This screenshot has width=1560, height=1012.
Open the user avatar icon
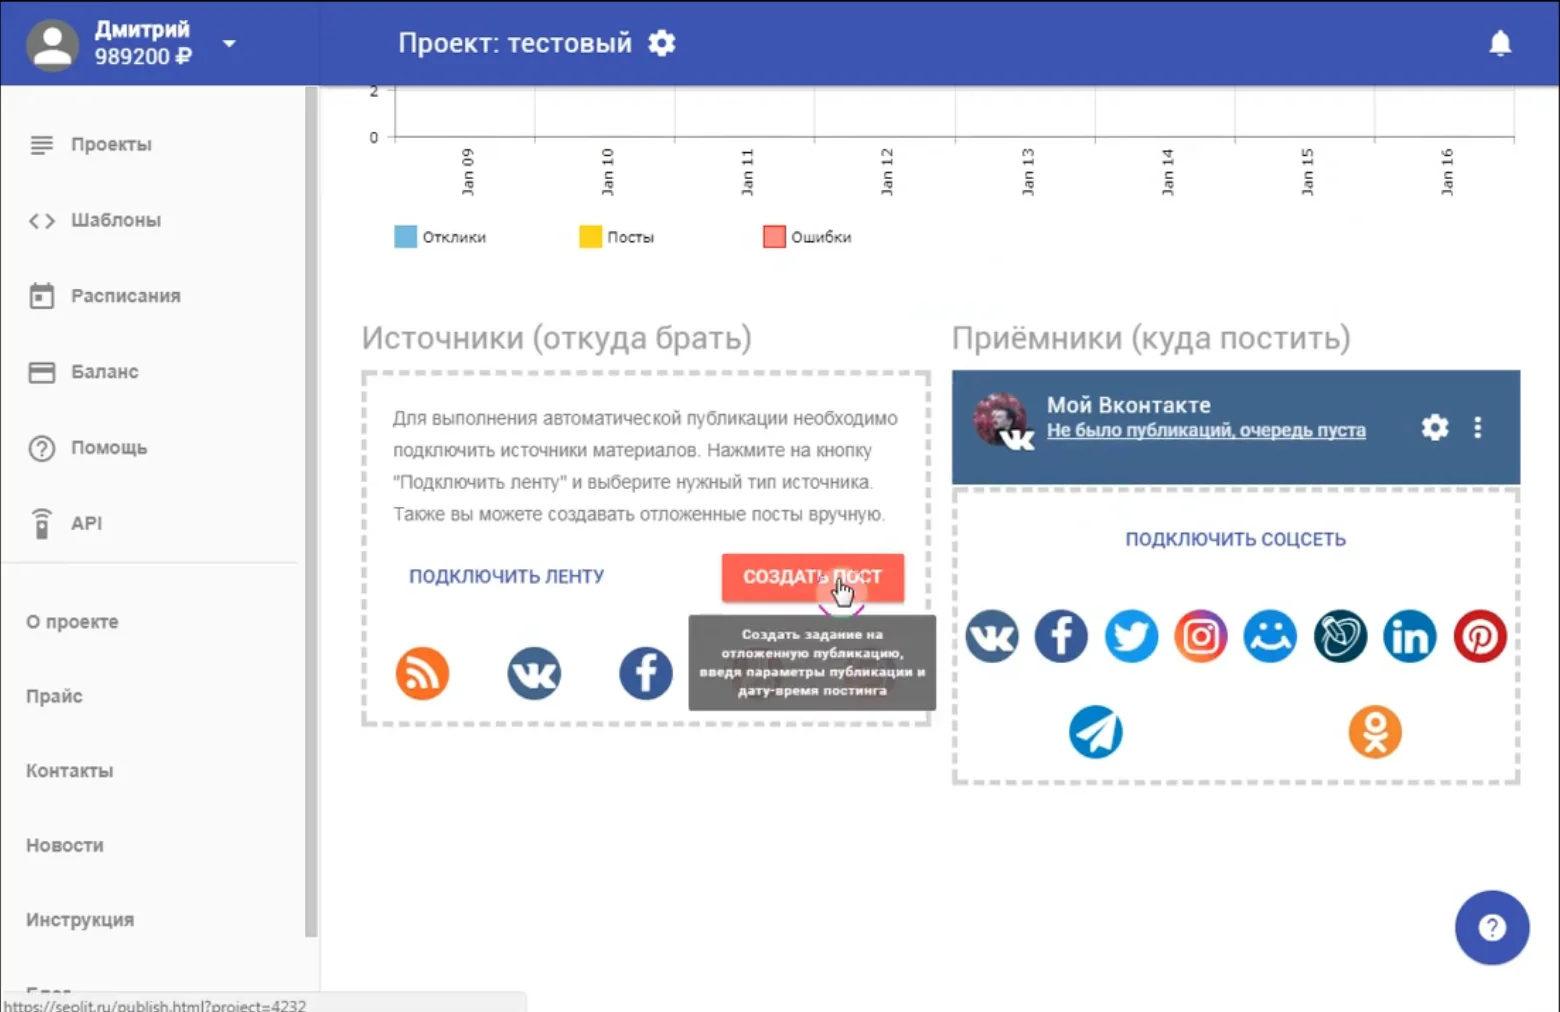52,44
